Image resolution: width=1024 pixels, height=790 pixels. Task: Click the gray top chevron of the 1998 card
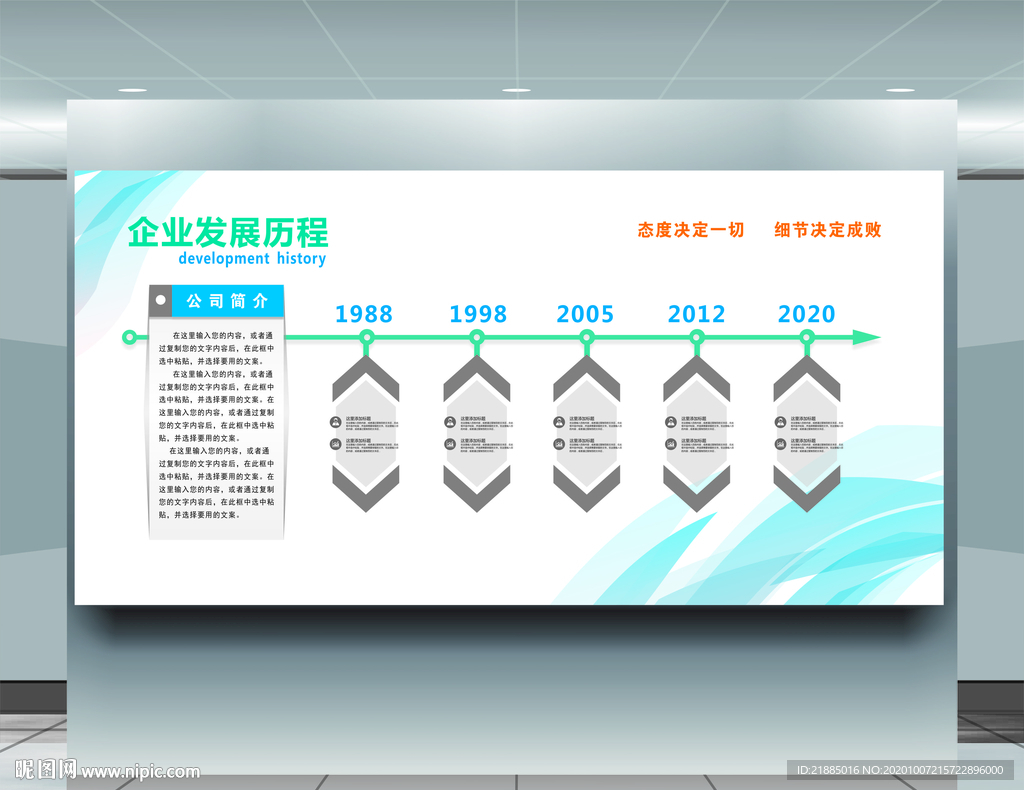click(x=477, y=378)
